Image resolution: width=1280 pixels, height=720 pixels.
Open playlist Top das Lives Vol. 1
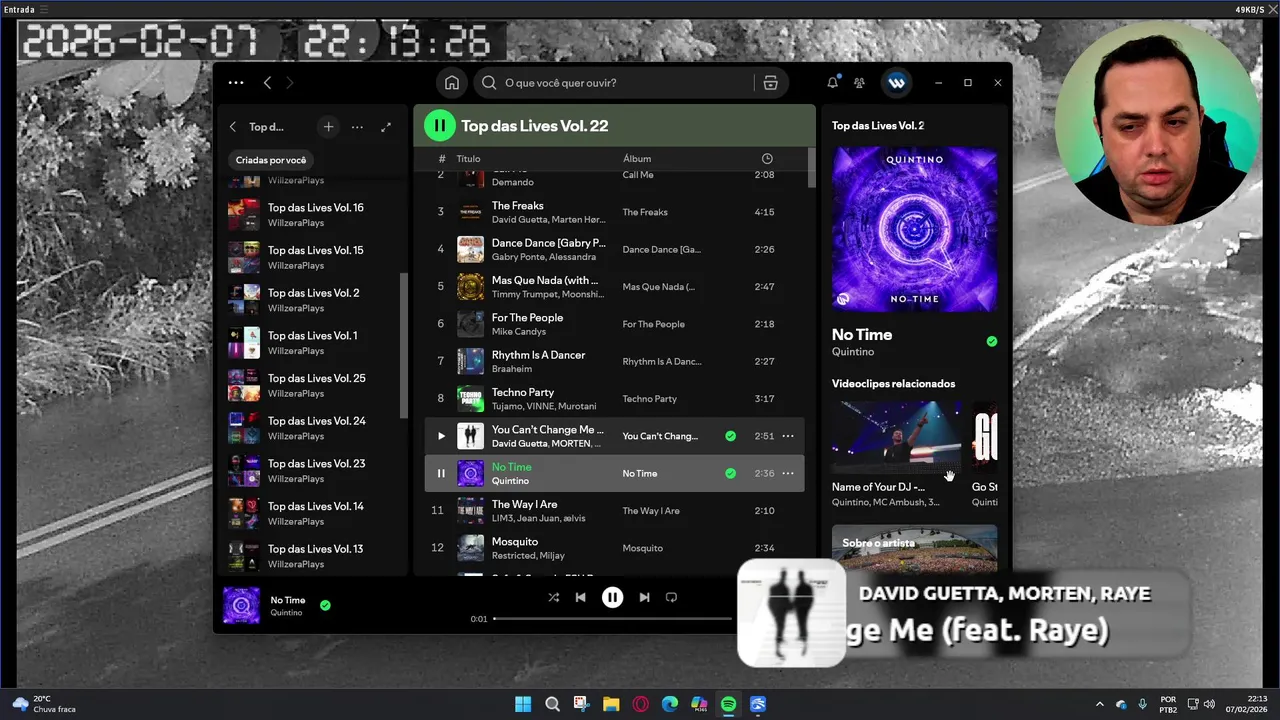(313, 342)
